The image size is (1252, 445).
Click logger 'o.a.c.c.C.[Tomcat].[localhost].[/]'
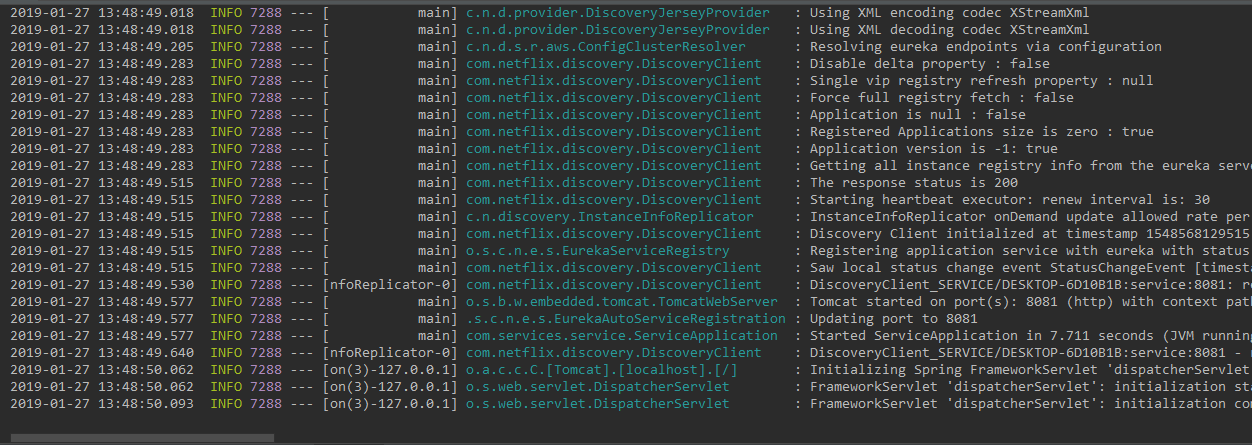601,370
